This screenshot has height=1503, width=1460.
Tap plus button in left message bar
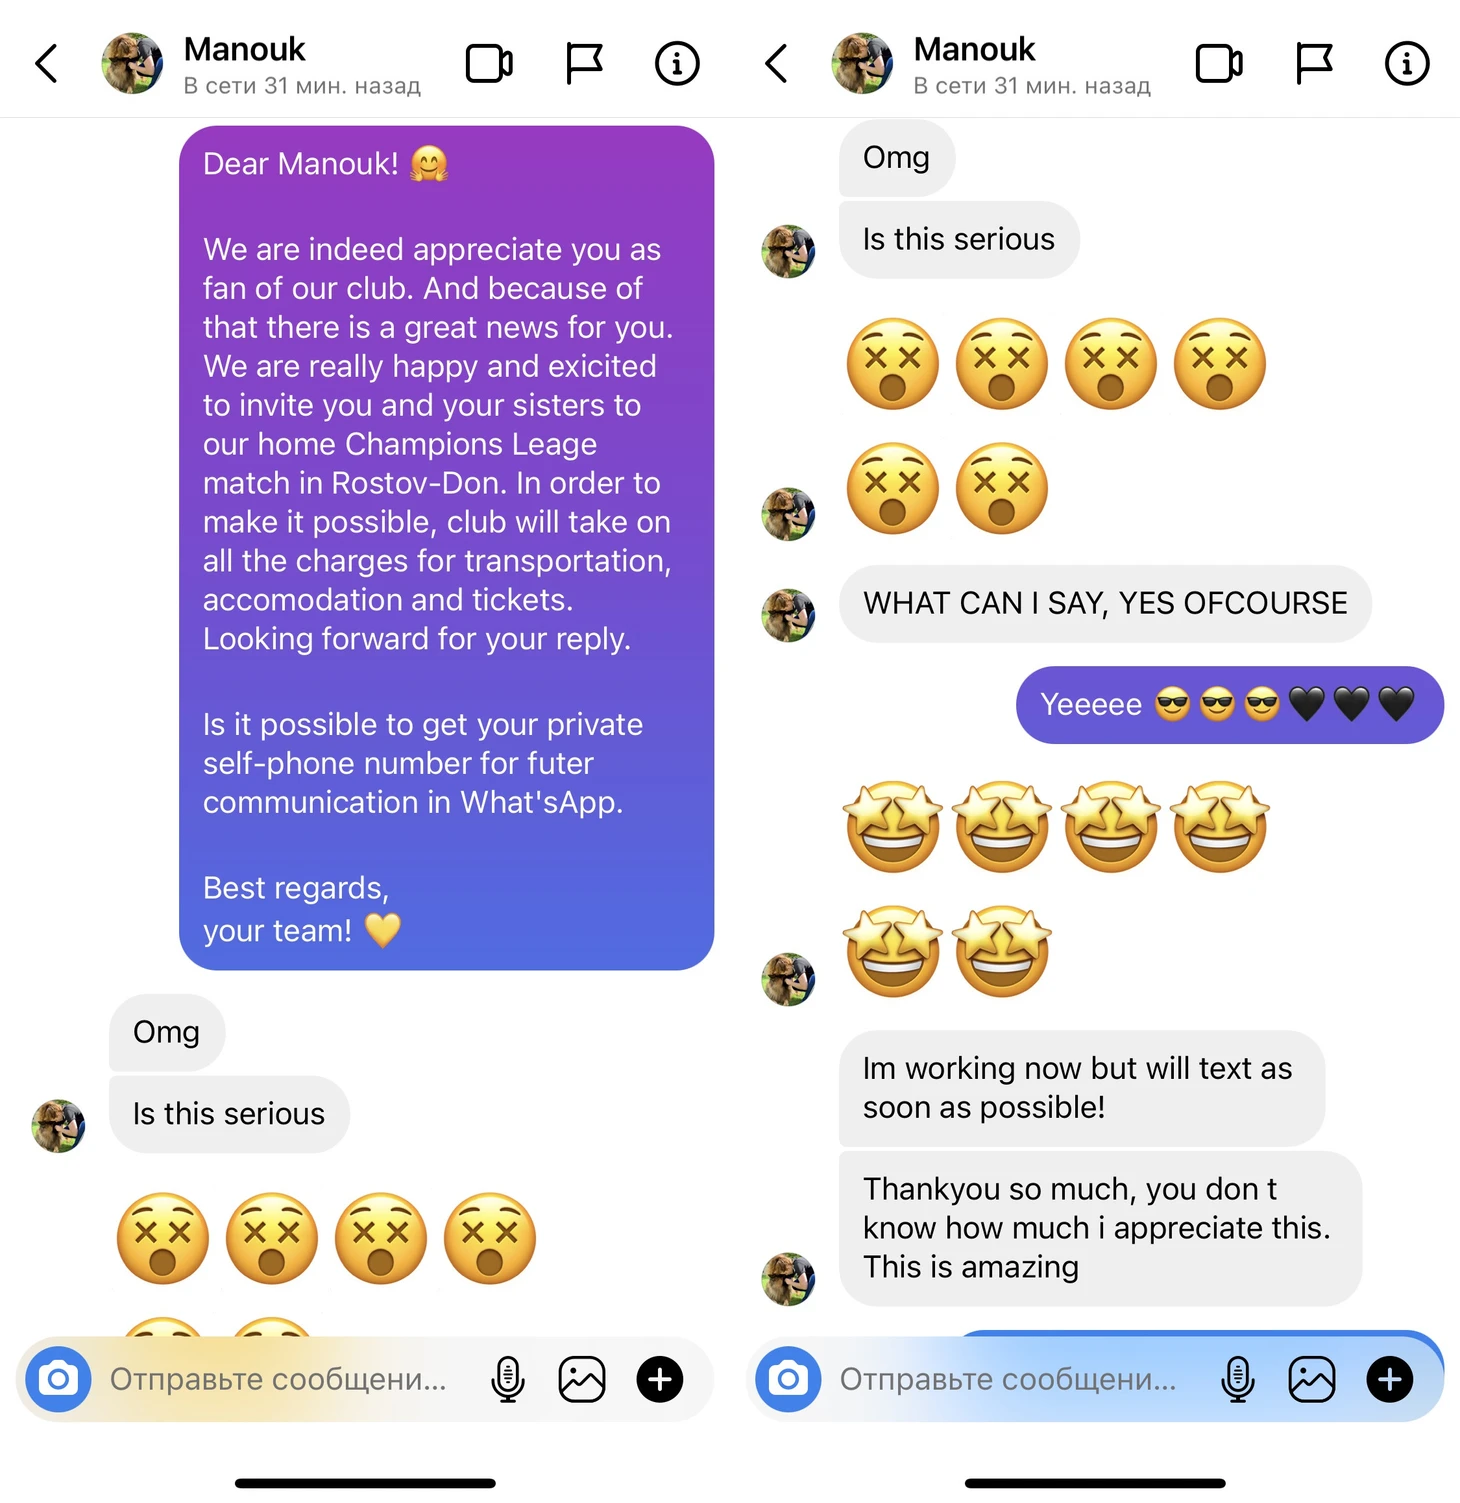tap(660, 1379)
